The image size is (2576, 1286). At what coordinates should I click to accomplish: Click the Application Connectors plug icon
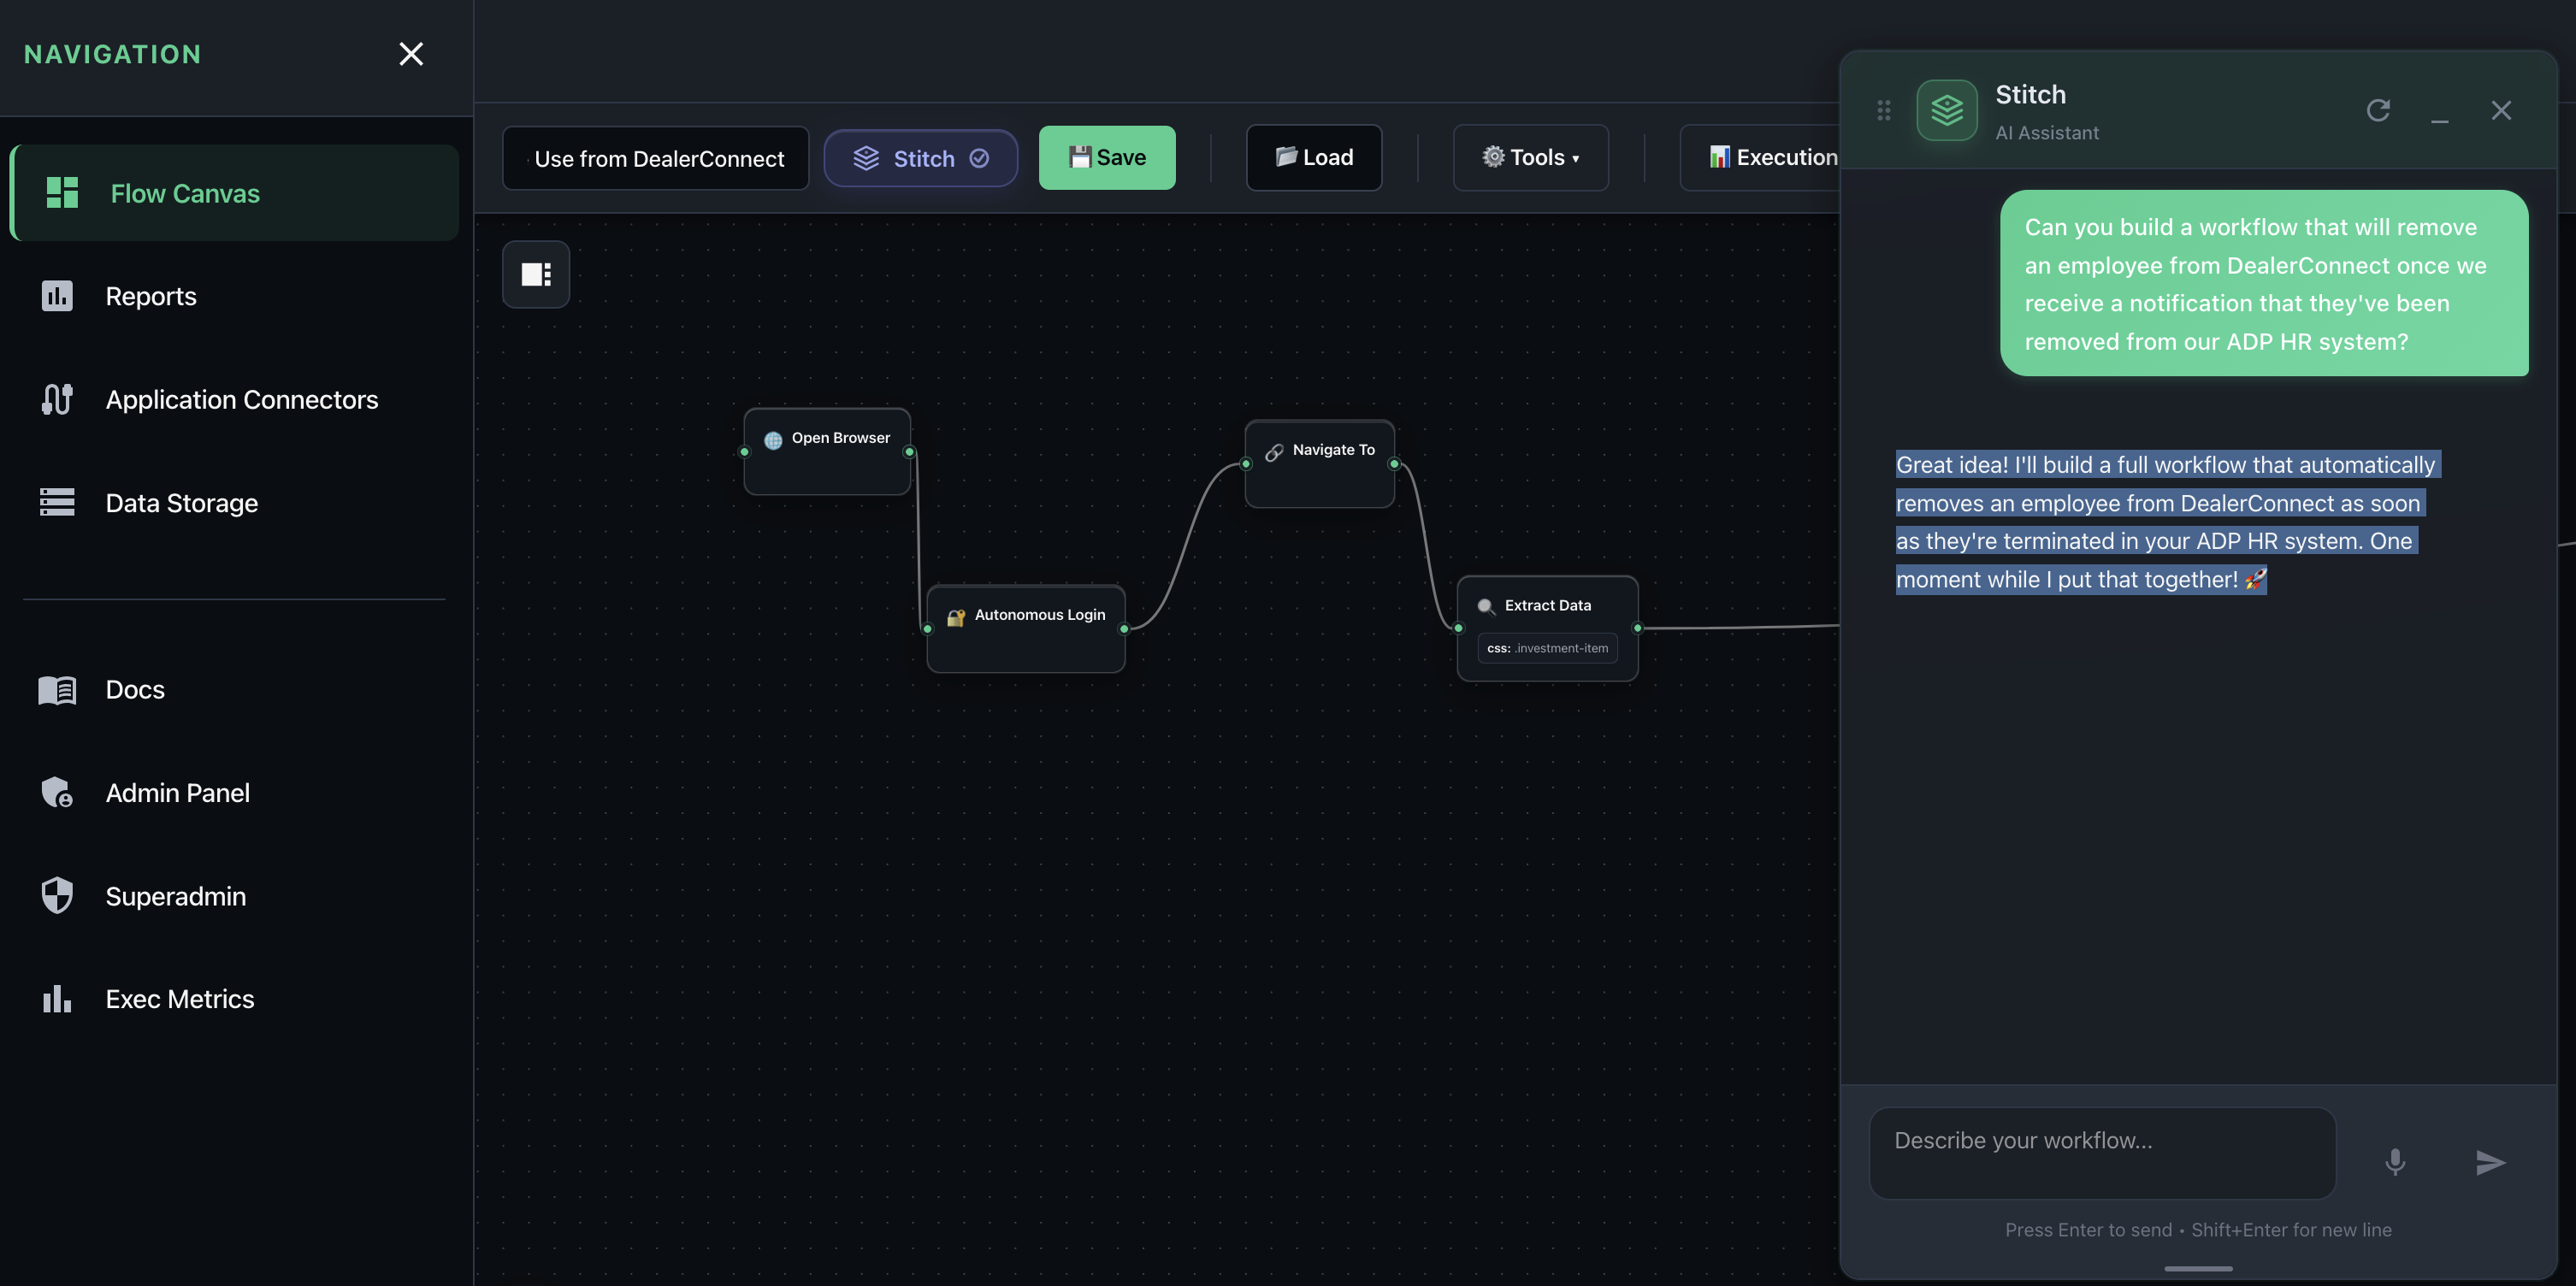pyautogui.click(x=57, y=399)
